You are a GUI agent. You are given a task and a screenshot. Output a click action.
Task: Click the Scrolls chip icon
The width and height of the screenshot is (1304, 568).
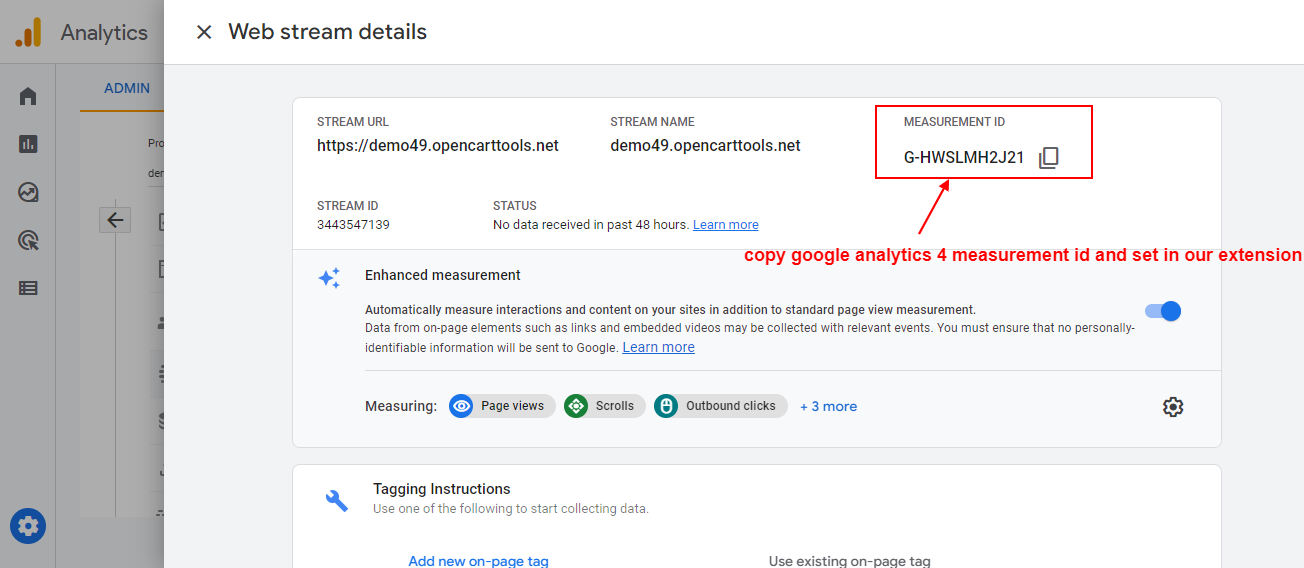576,406
